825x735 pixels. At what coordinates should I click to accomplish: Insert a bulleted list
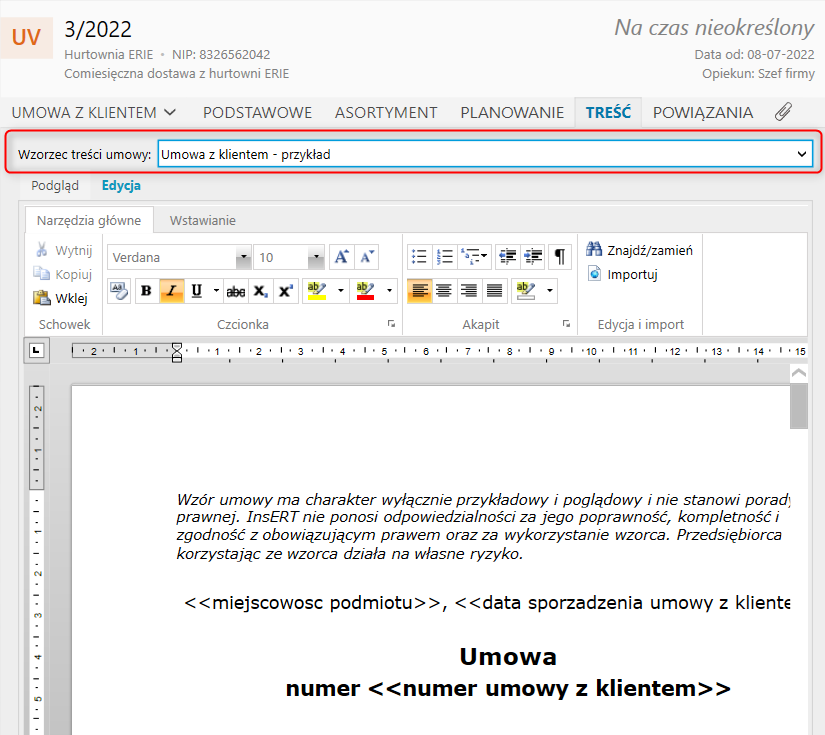(x=419, y=257)
